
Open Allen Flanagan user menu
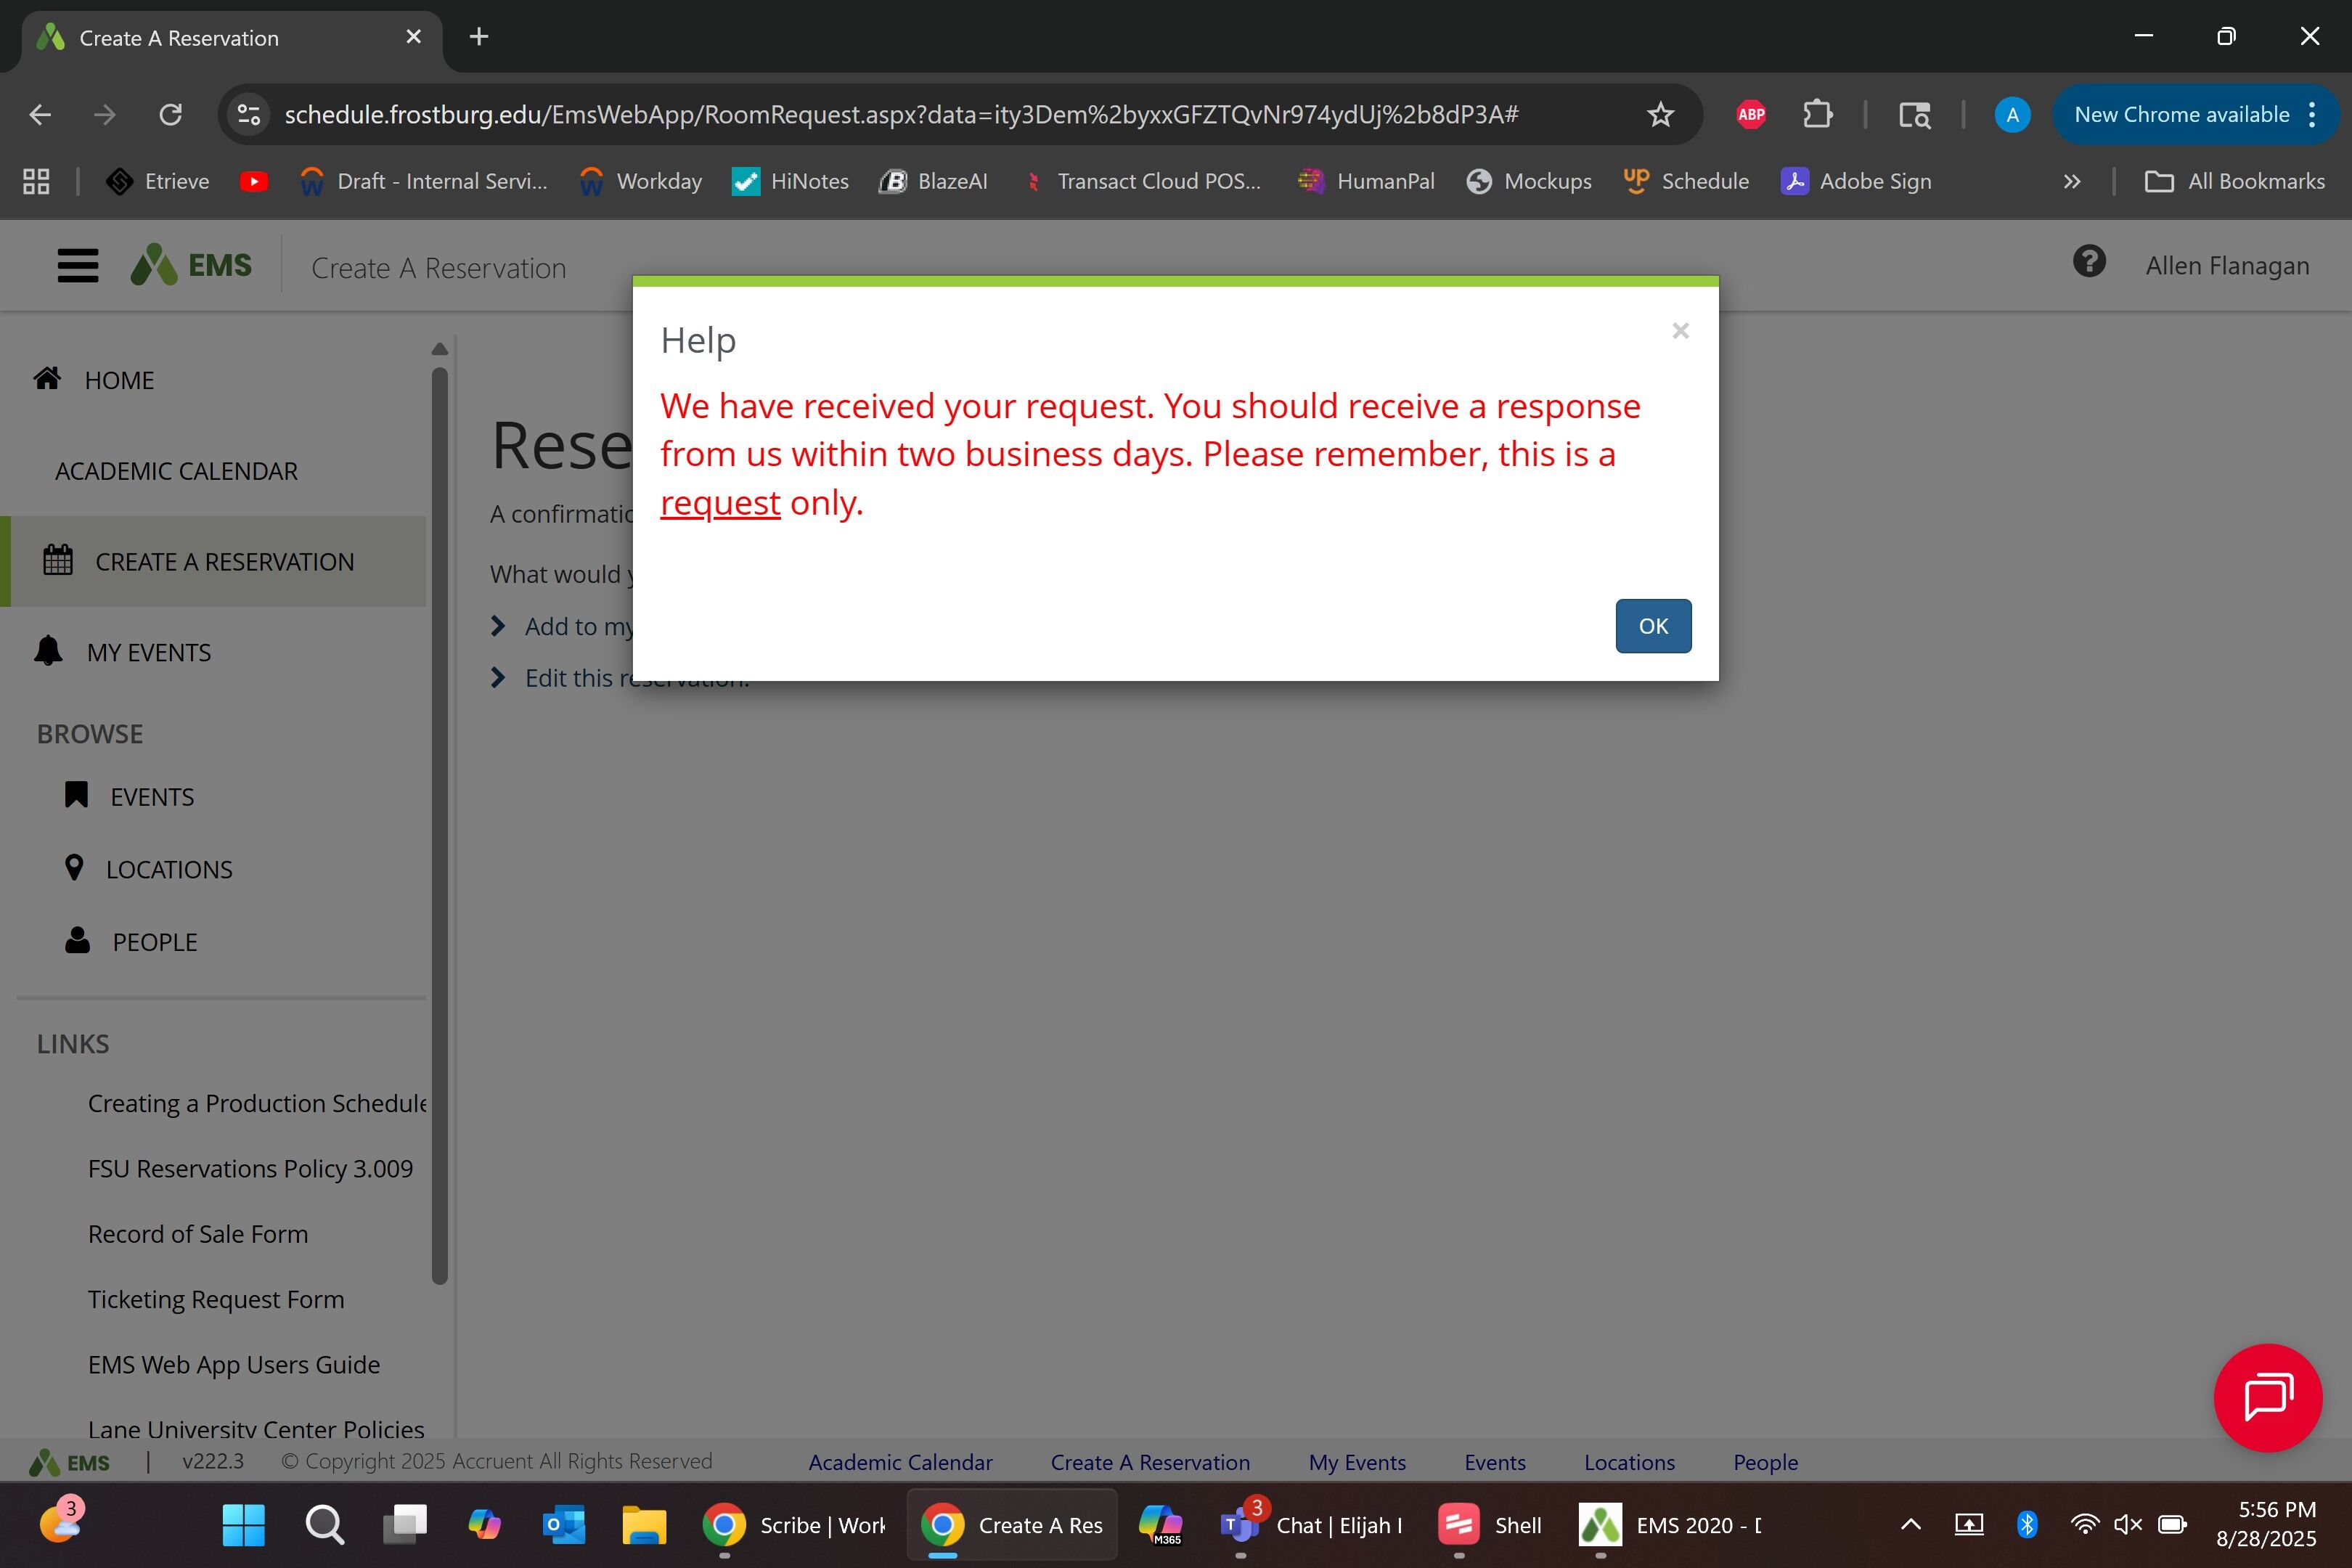point(2226,266)
